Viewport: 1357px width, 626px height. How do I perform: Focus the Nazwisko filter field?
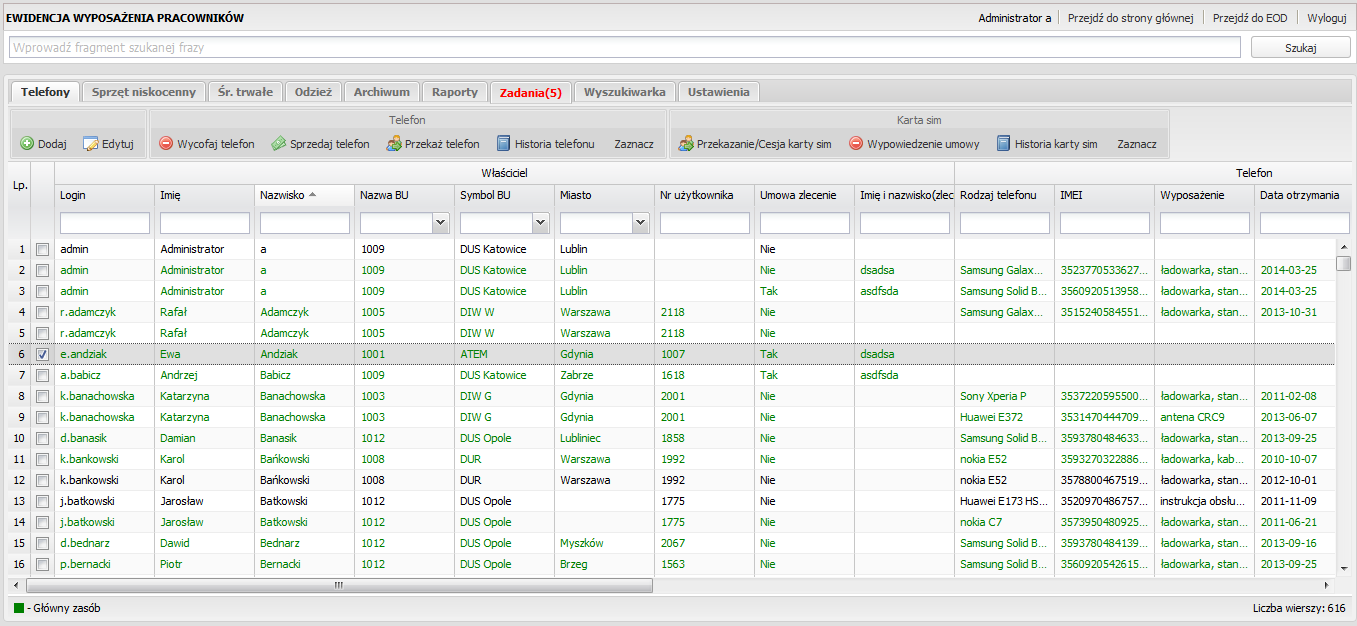click(305, 223)
